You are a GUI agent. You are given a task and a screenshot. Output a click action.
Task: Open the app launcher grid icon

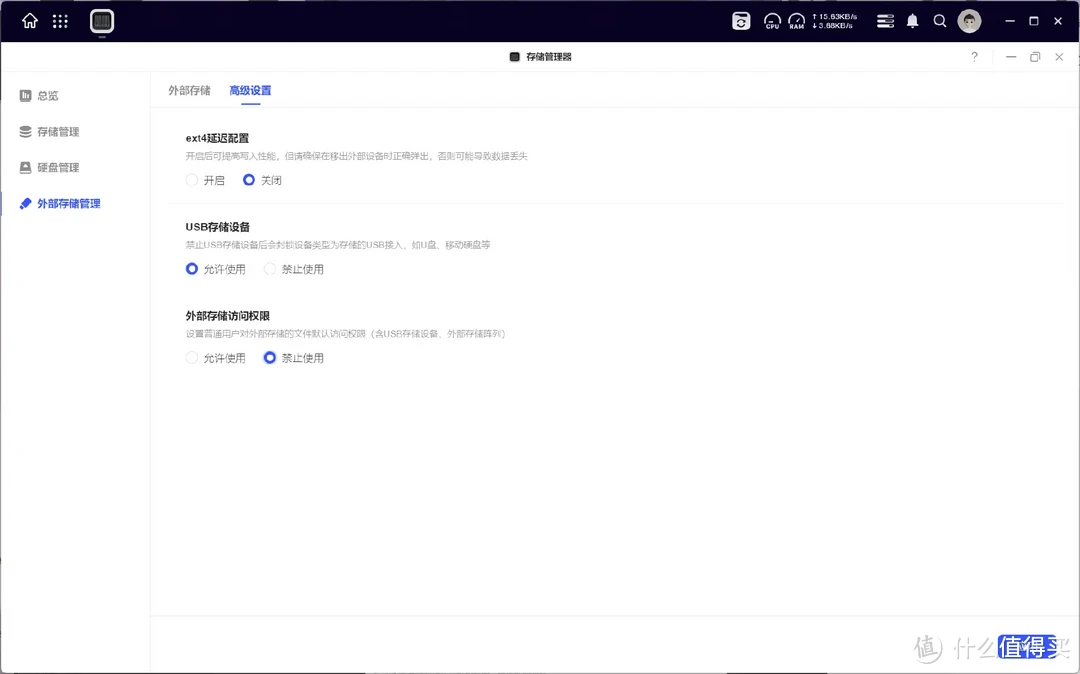(59, 20)
